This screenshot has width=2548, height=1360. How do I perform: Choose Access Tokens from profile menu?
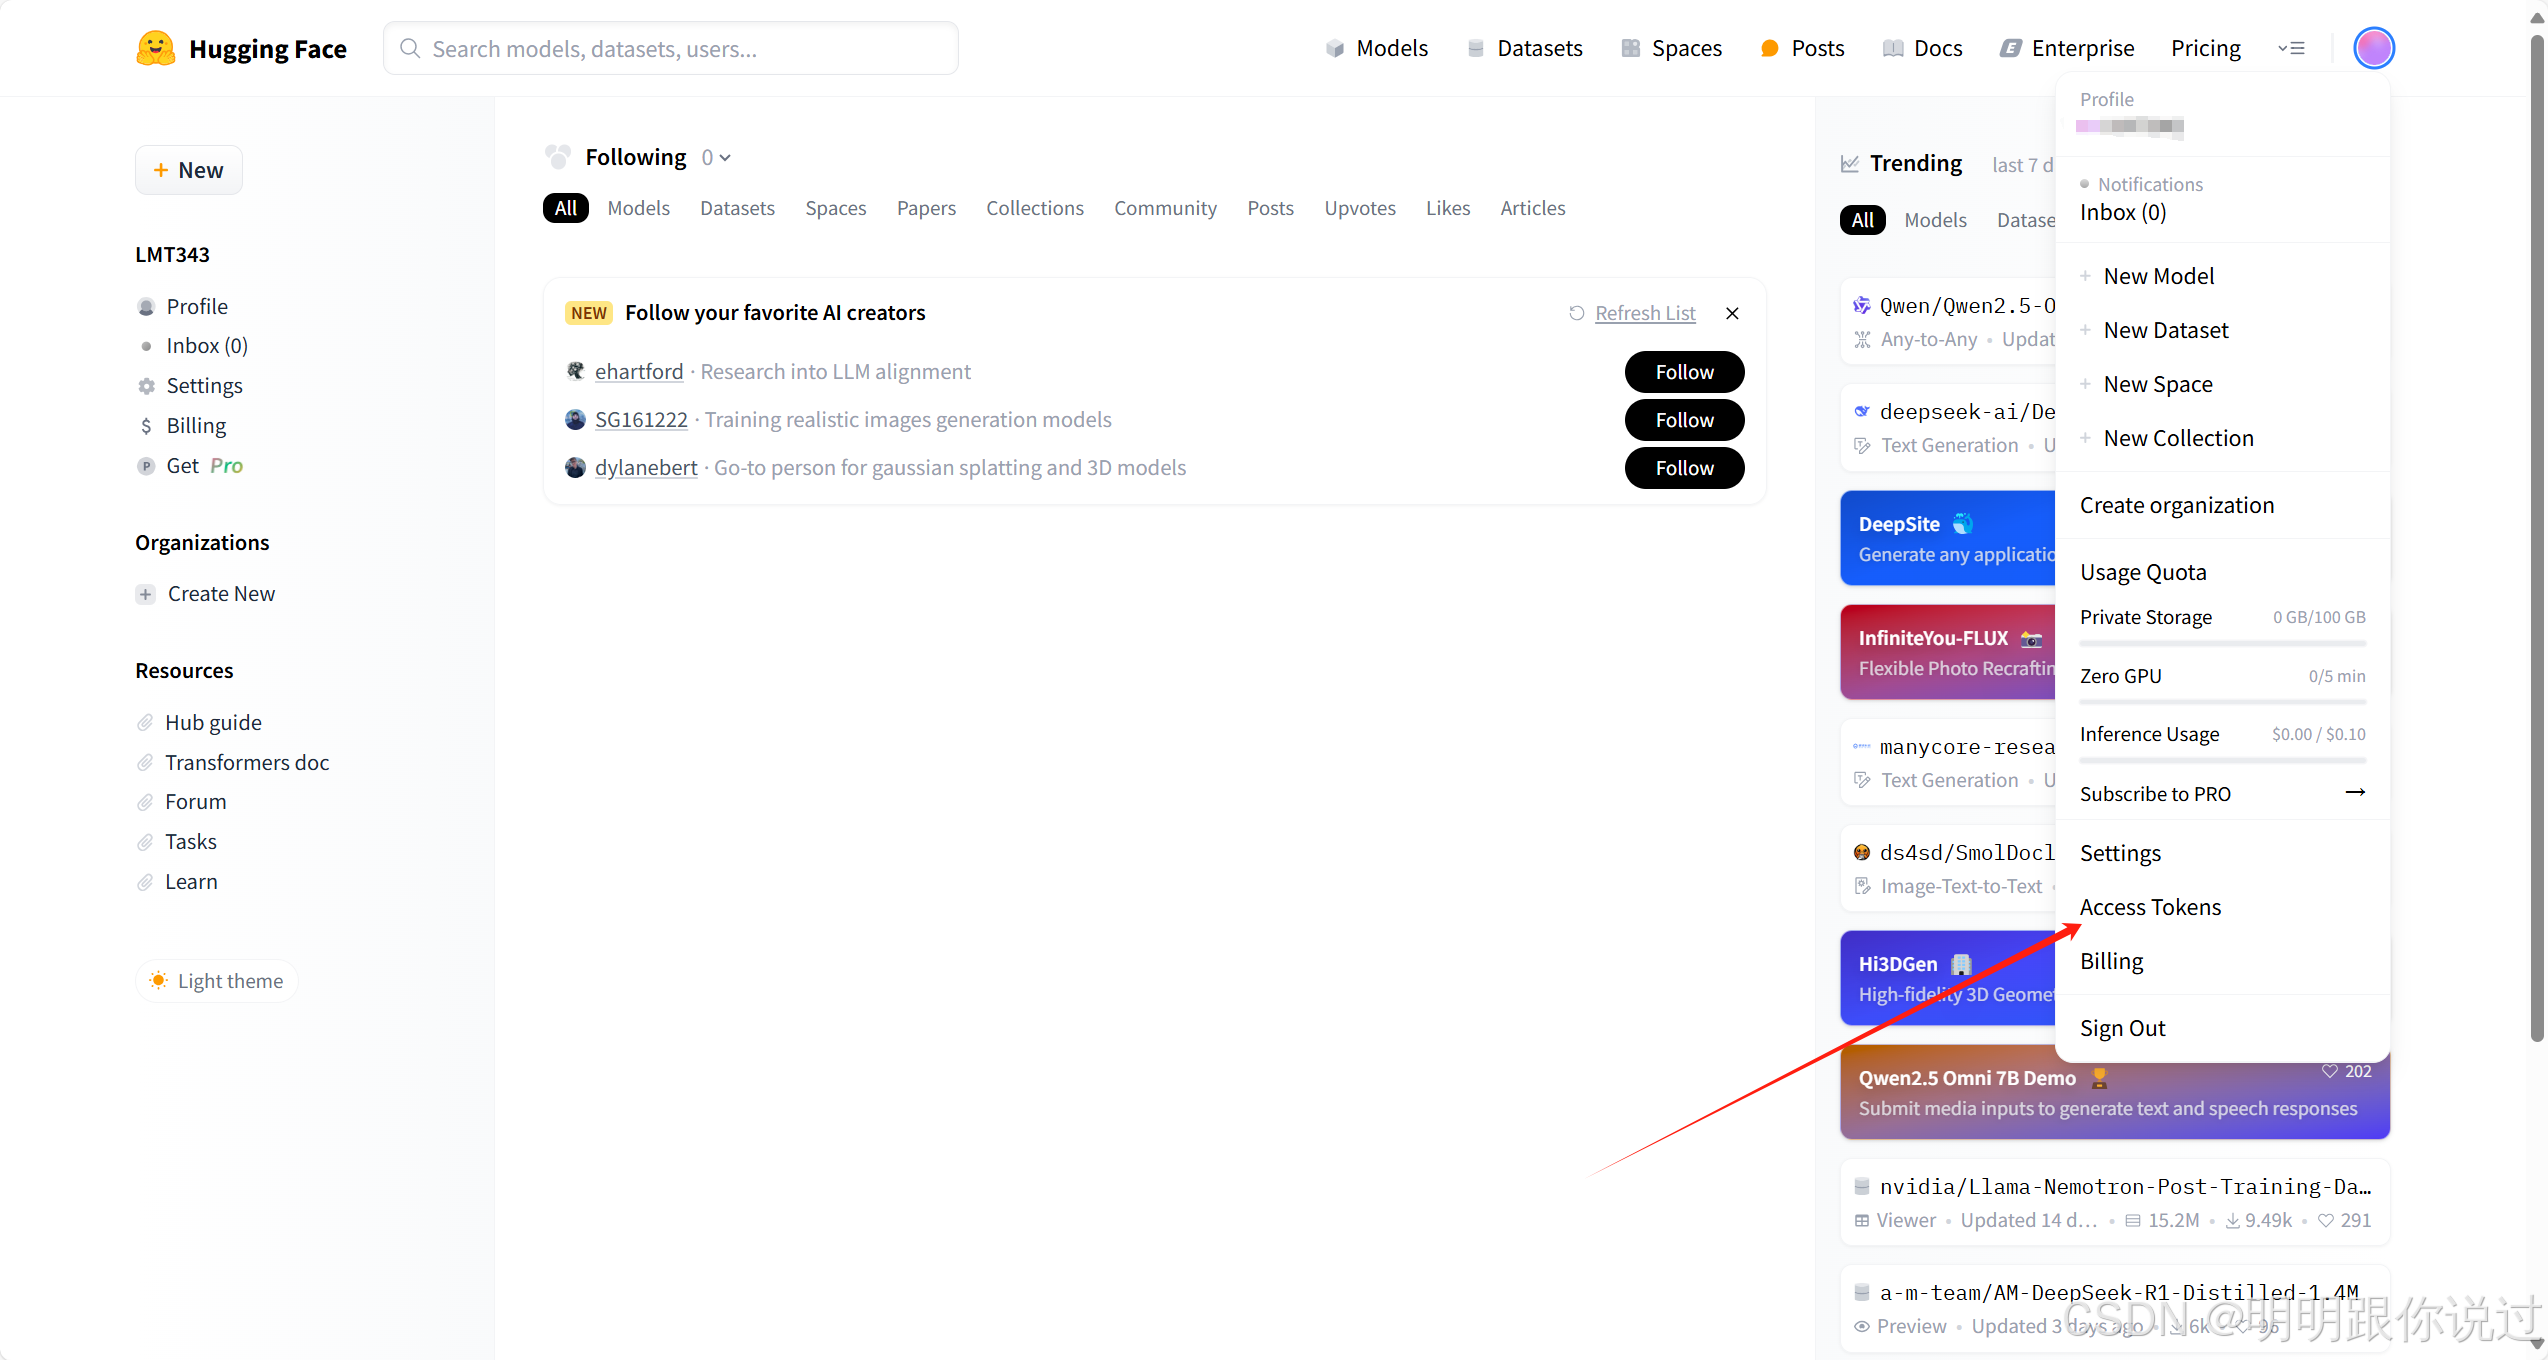click(x=2150, y=907)
